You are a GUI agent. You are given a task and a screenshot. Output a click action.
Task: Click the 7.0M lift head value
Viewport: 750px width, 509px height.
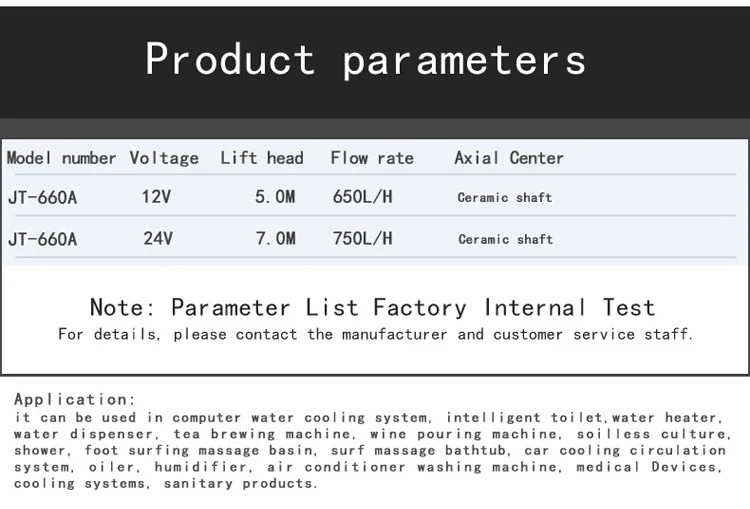[x=275, y=239]
